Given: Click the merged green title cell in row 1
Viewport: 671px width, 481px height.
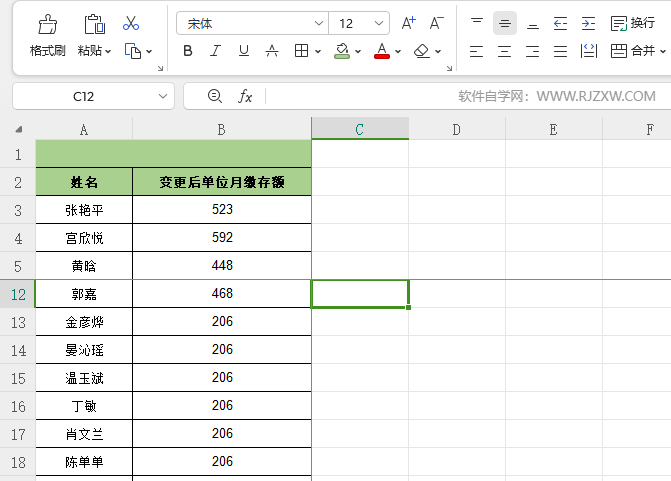Looking at the screenshot, I should pos(173,154).
